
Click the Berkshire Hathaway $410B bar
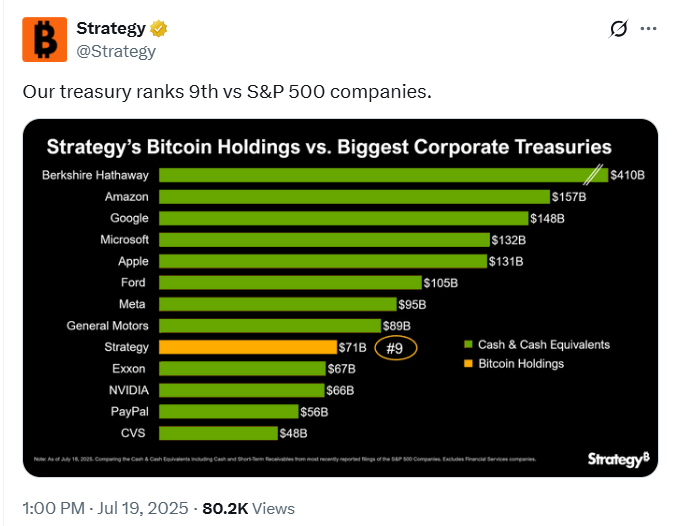click(384, 175)
